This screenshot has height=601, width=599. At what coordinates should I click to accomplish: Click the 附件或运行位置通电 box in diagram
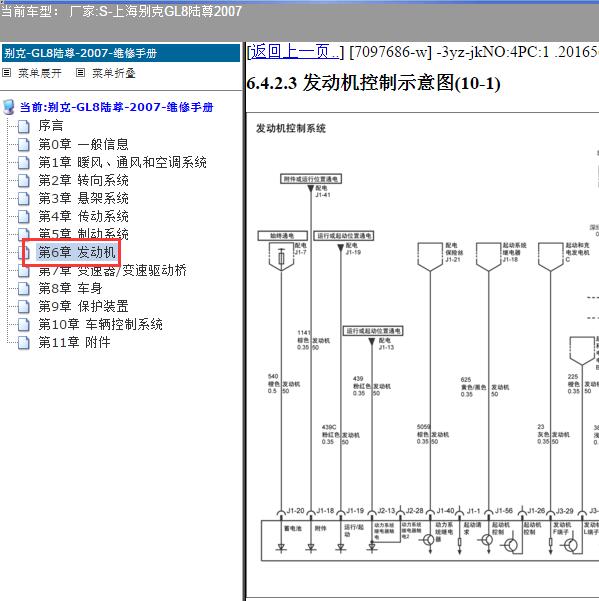click(311, 179)
